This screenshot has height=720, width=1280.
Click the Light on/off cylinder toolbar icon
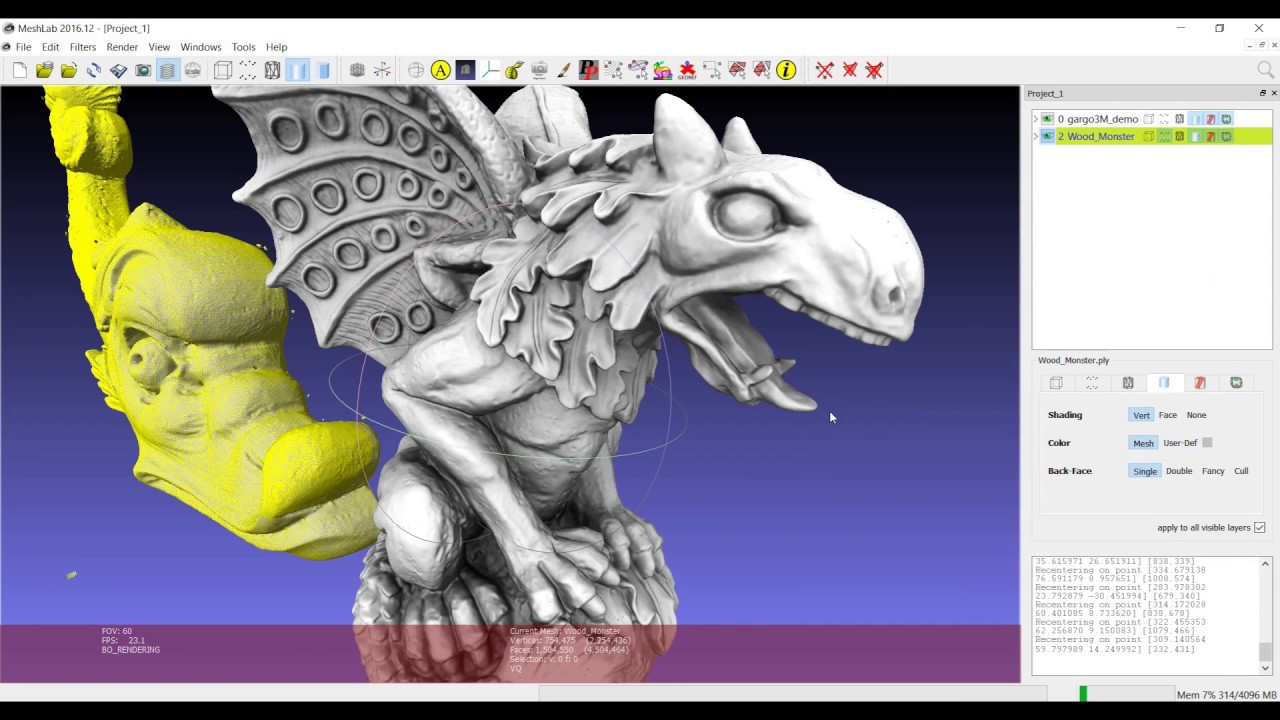pos(323,70)
